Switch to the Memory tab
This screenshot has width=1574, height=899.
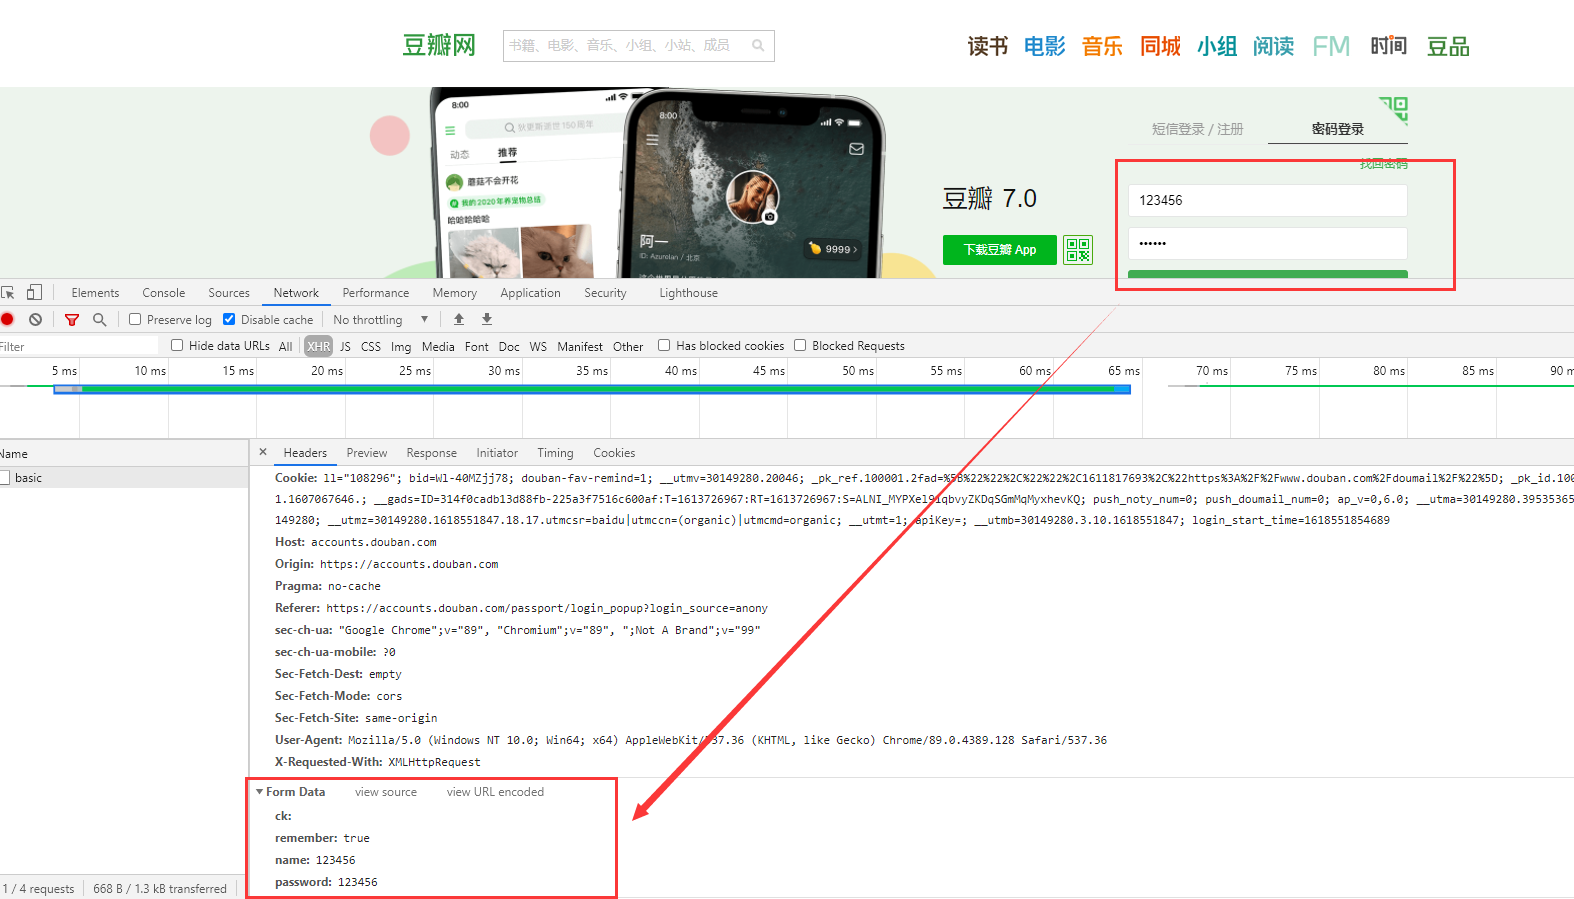coord(455,293)
